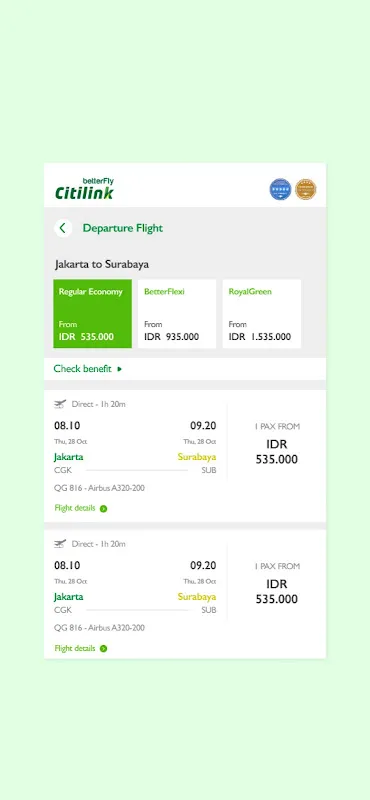The height and width of the screenshot is (800, 370).
Task: Click the first flight's Surabaya destination label
Action: click(x=197, y=457)
